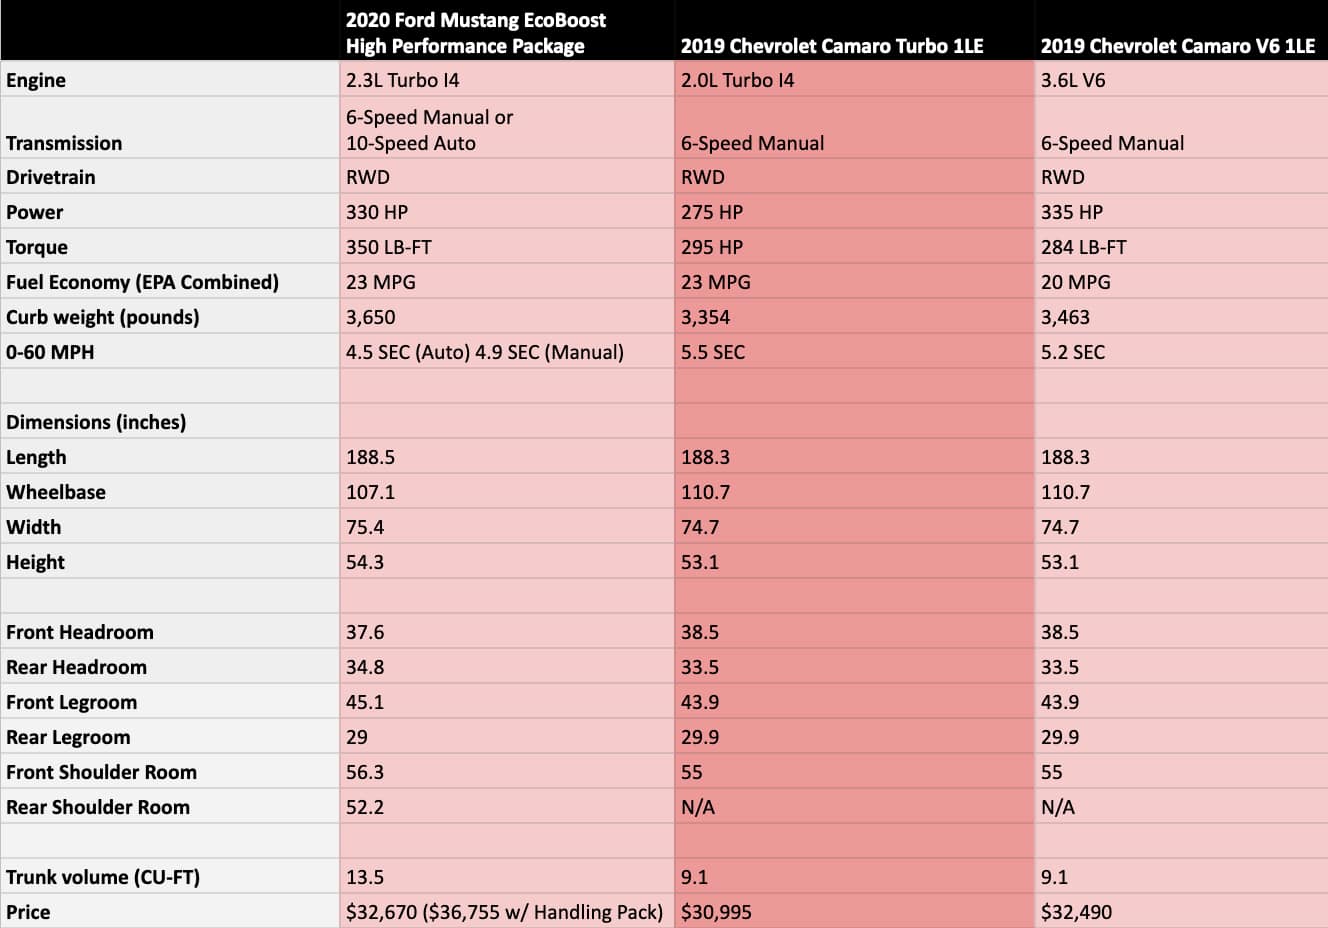Select the 2.3L Turbo I4 cell
This screenshot has height=928, width=1328.
point(507,80)
